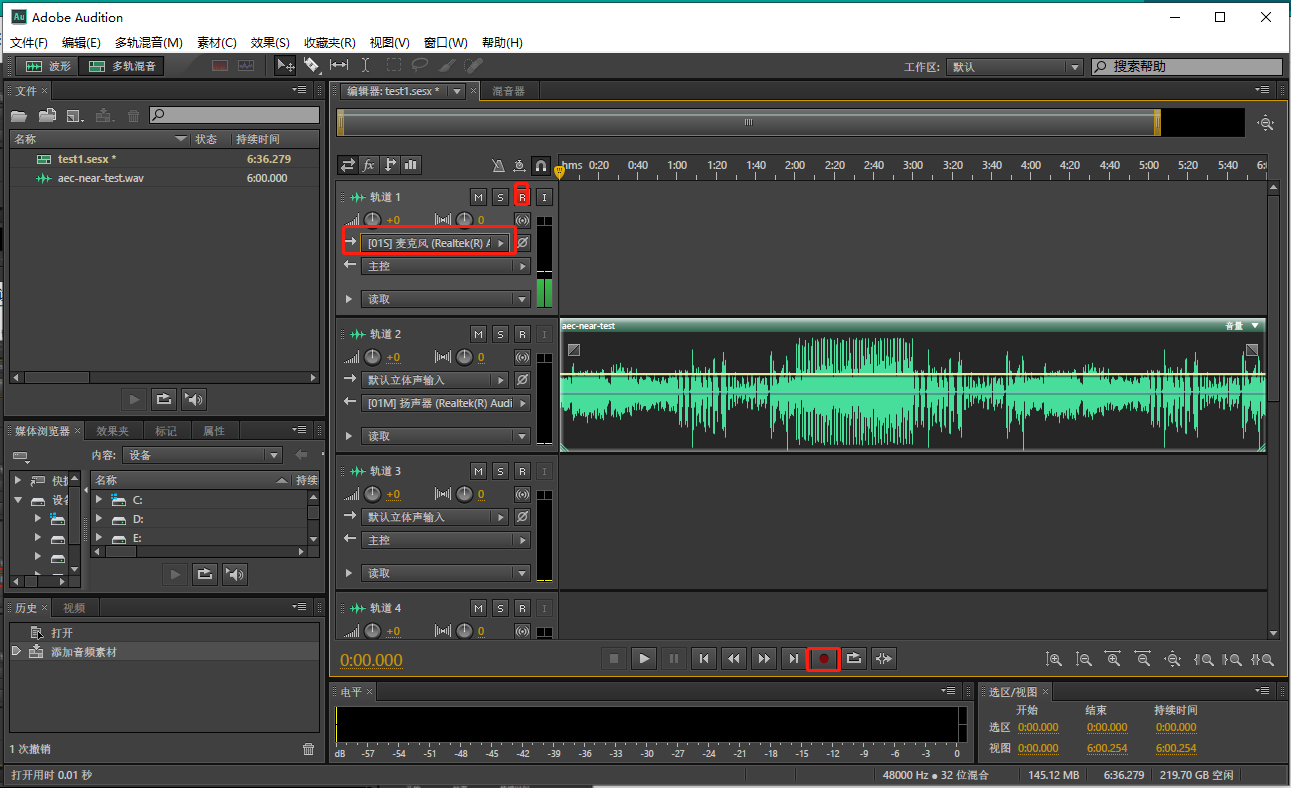The height and width of the screenshot is (788, 1291).
Task: Solo Track 1 with S button
Action: 500,197
